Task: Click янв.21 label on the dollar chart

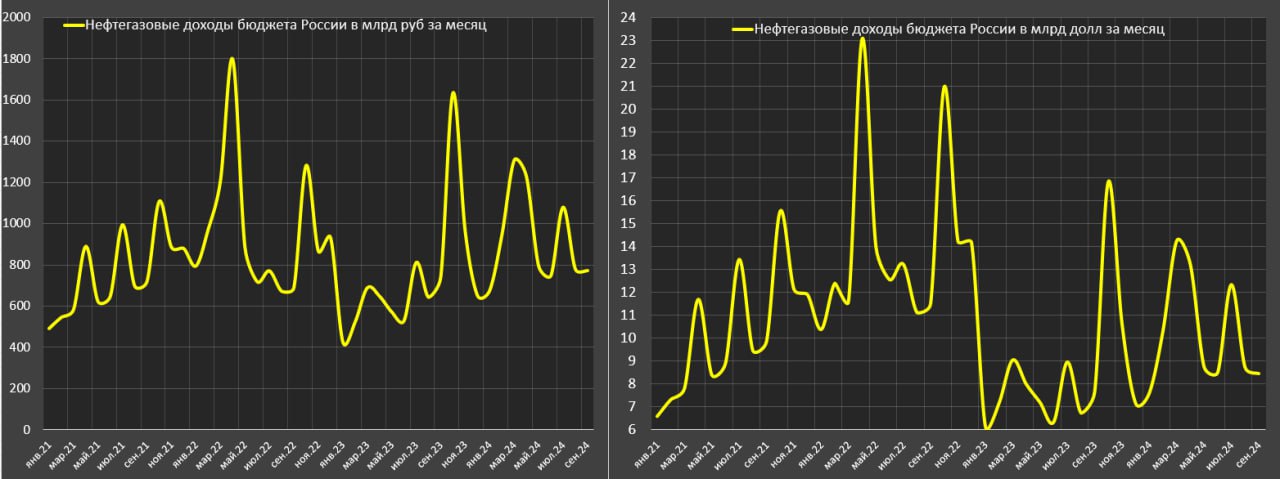Action: 649,457
